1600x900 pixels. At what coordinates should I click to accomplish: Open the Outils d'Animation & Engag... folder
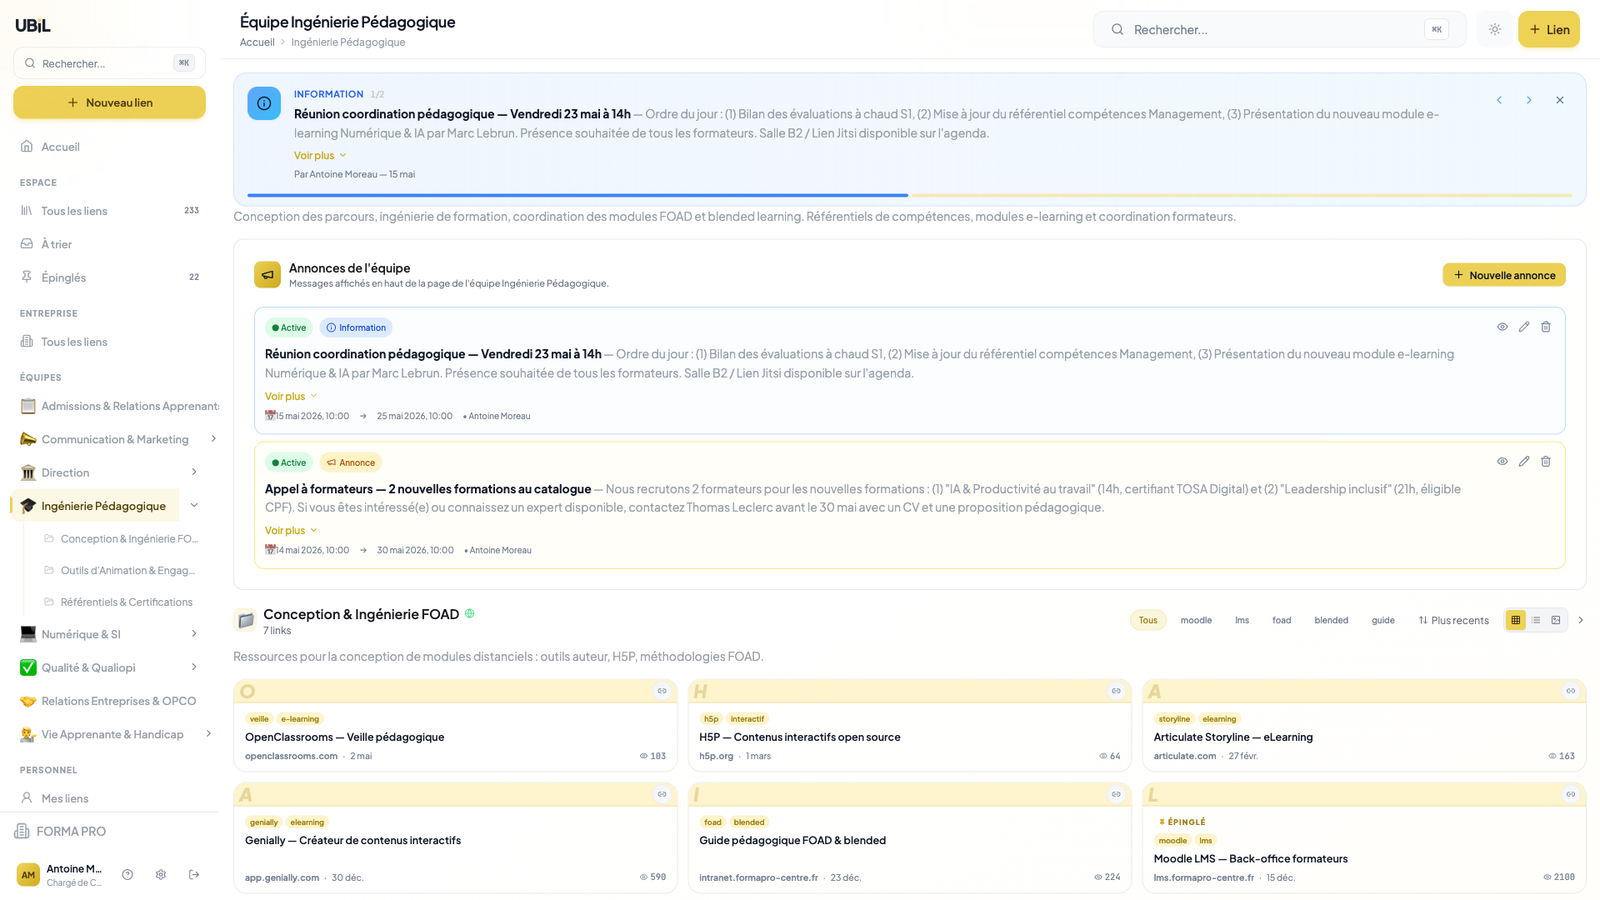tap(119, 570)
